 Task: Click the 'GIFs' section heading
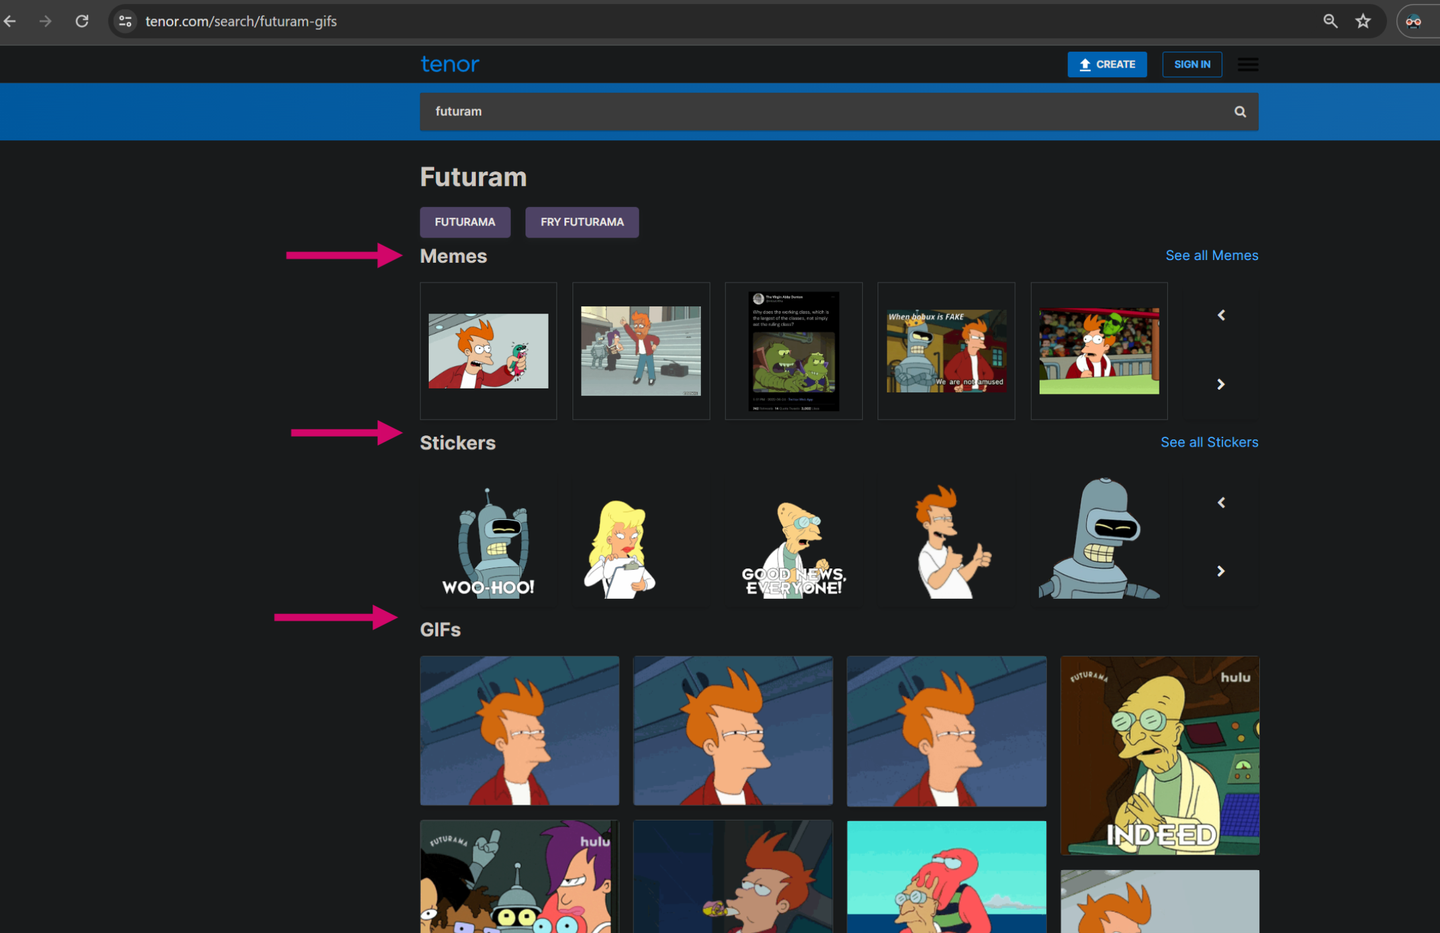point(440,630)
